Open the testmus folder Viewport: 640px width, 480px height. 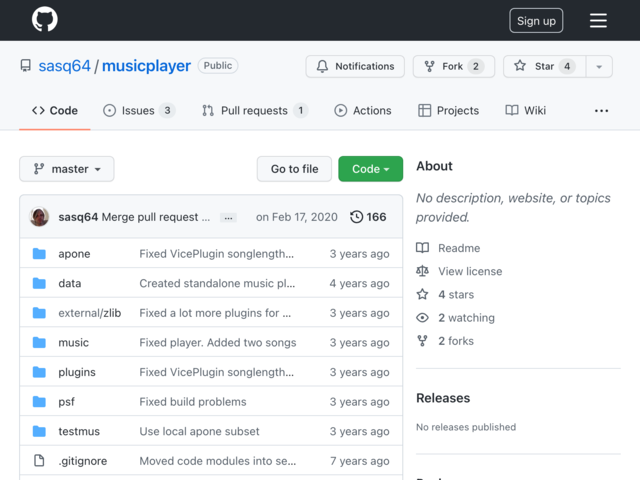coord(79,431)
